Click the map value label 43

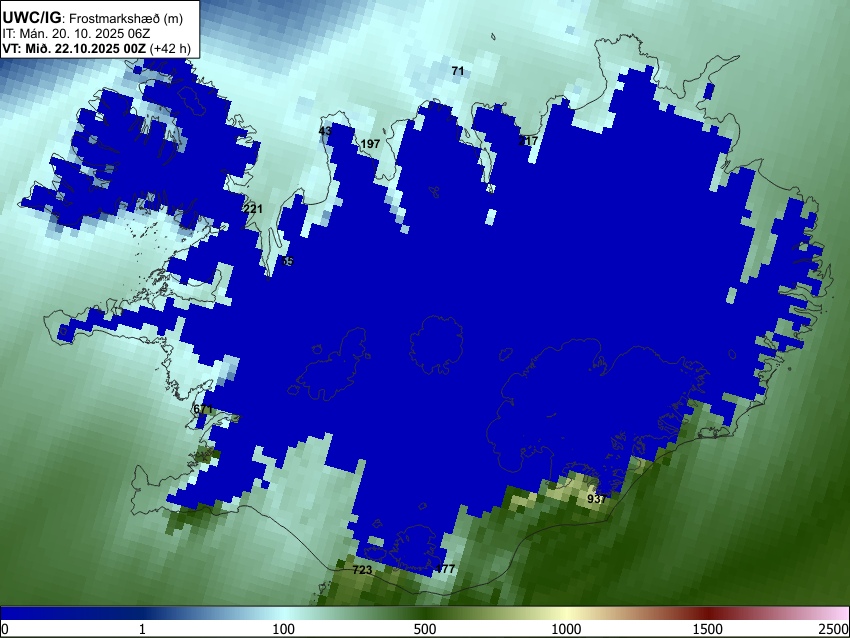(325, 131)
